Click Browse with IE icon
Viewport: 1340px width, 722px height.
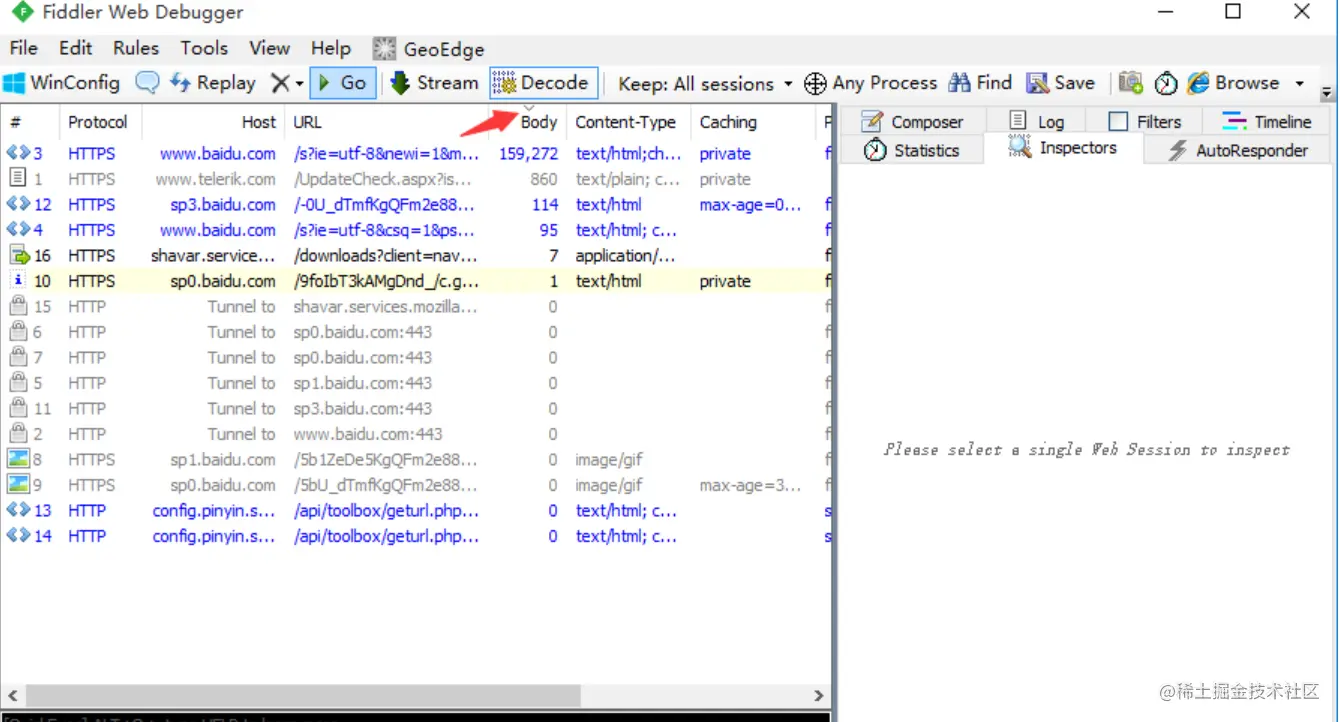[x=1198, y=83]
